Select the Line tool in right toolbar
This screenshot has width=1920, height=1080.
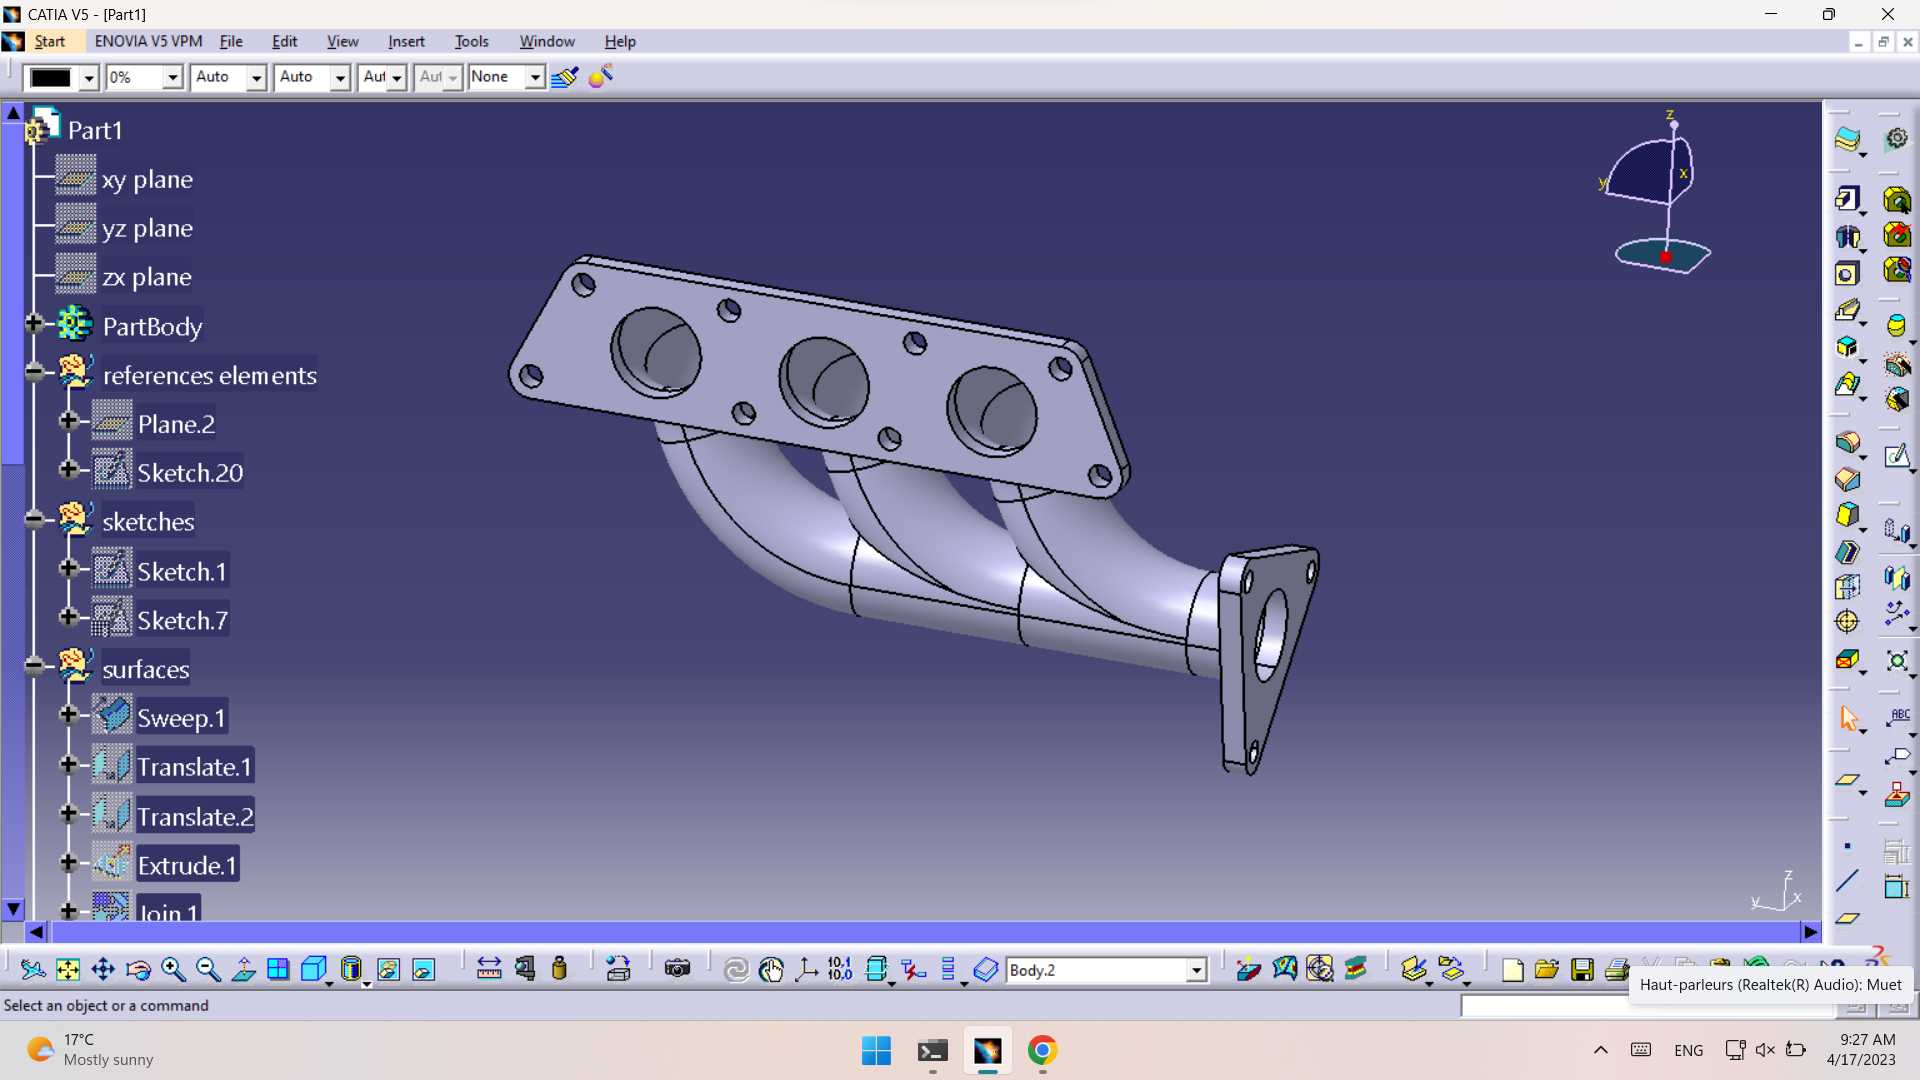1847,881
